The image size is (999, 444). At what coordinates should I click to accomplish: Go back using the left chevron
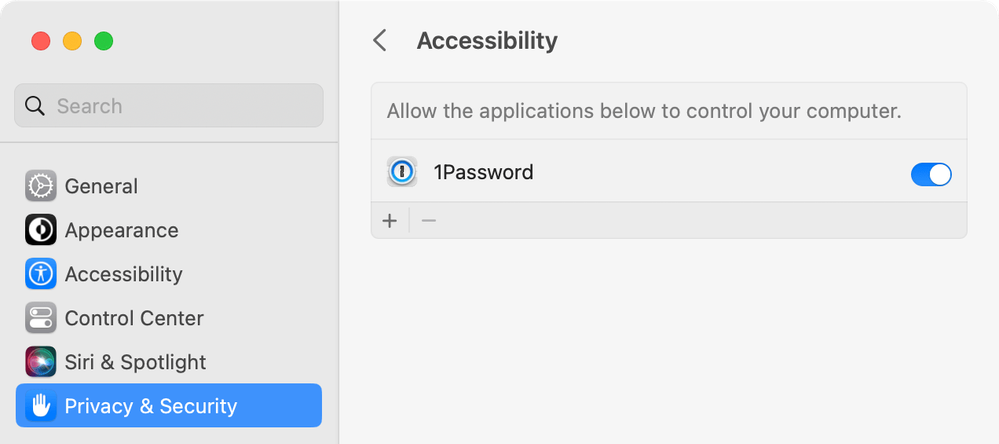coord(379,41)
